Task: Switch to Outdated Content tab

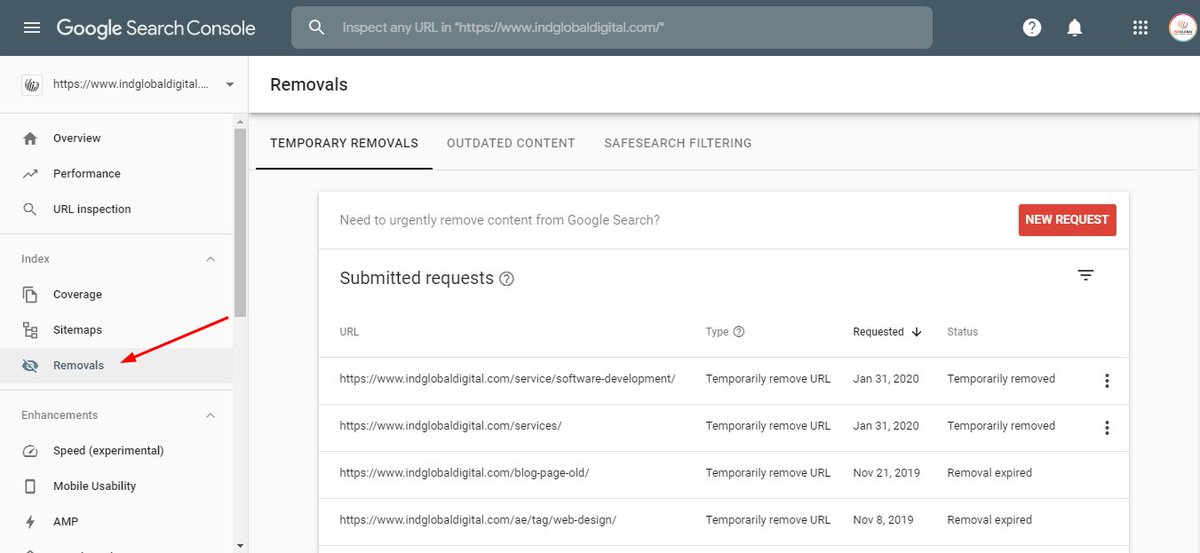Action: click(x=511, y=143)
